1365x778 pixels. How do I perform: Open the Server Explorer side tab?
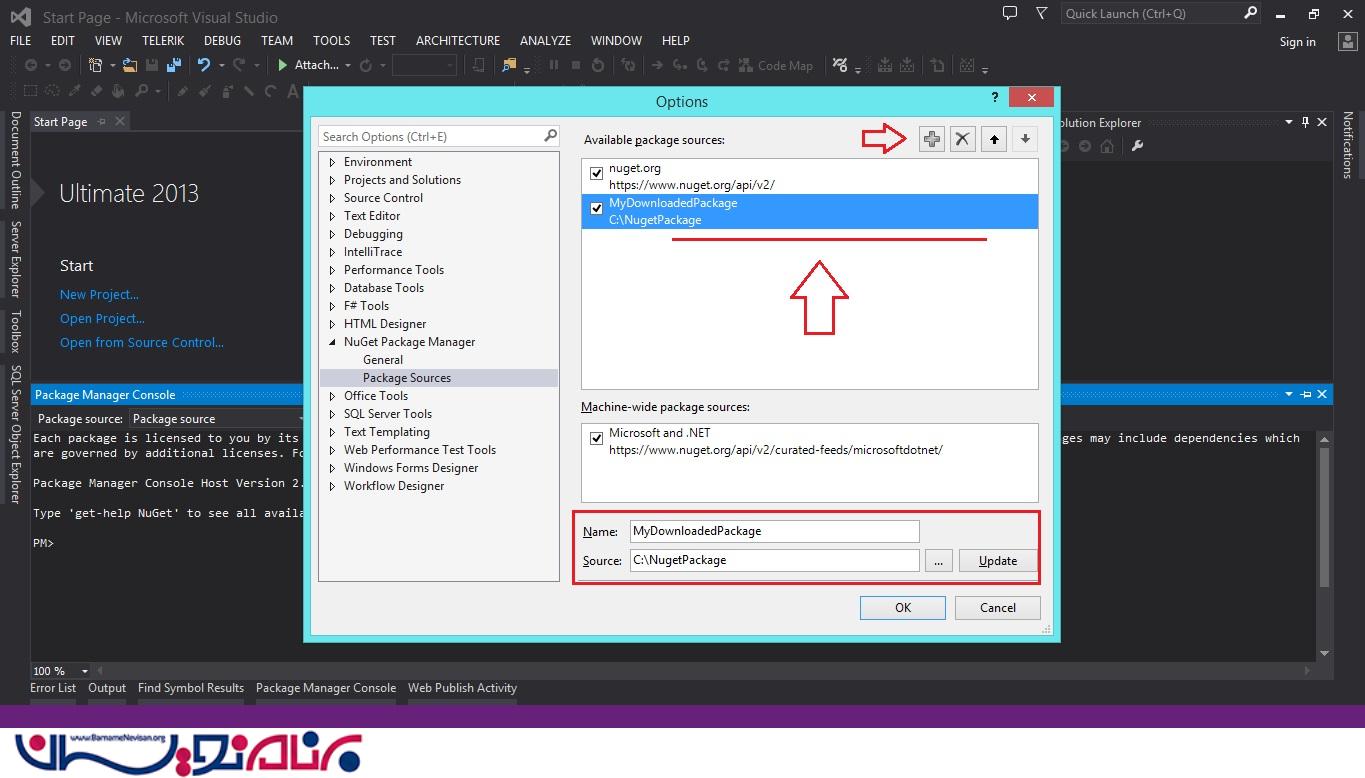(15, 259)
